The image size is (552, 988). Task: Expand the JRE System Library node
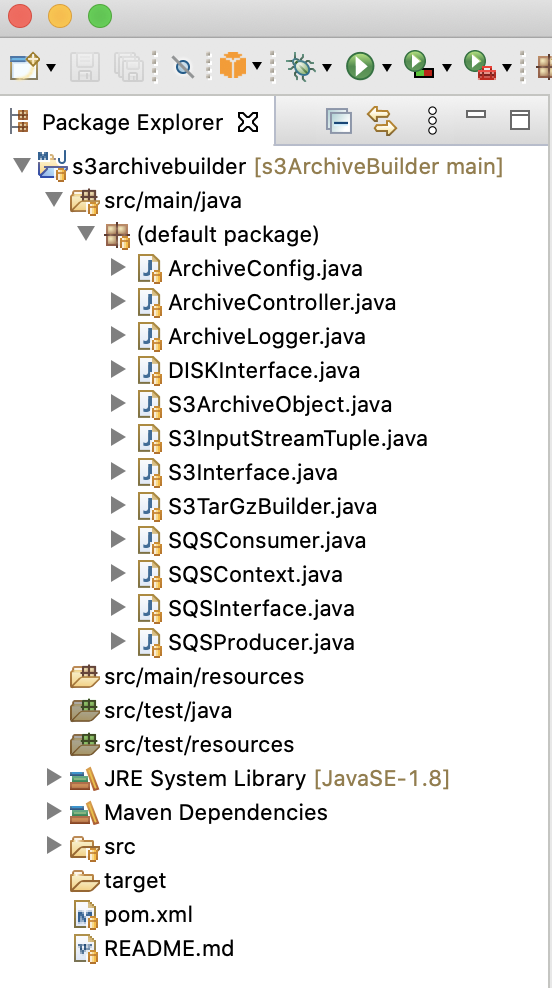(54, 778)
